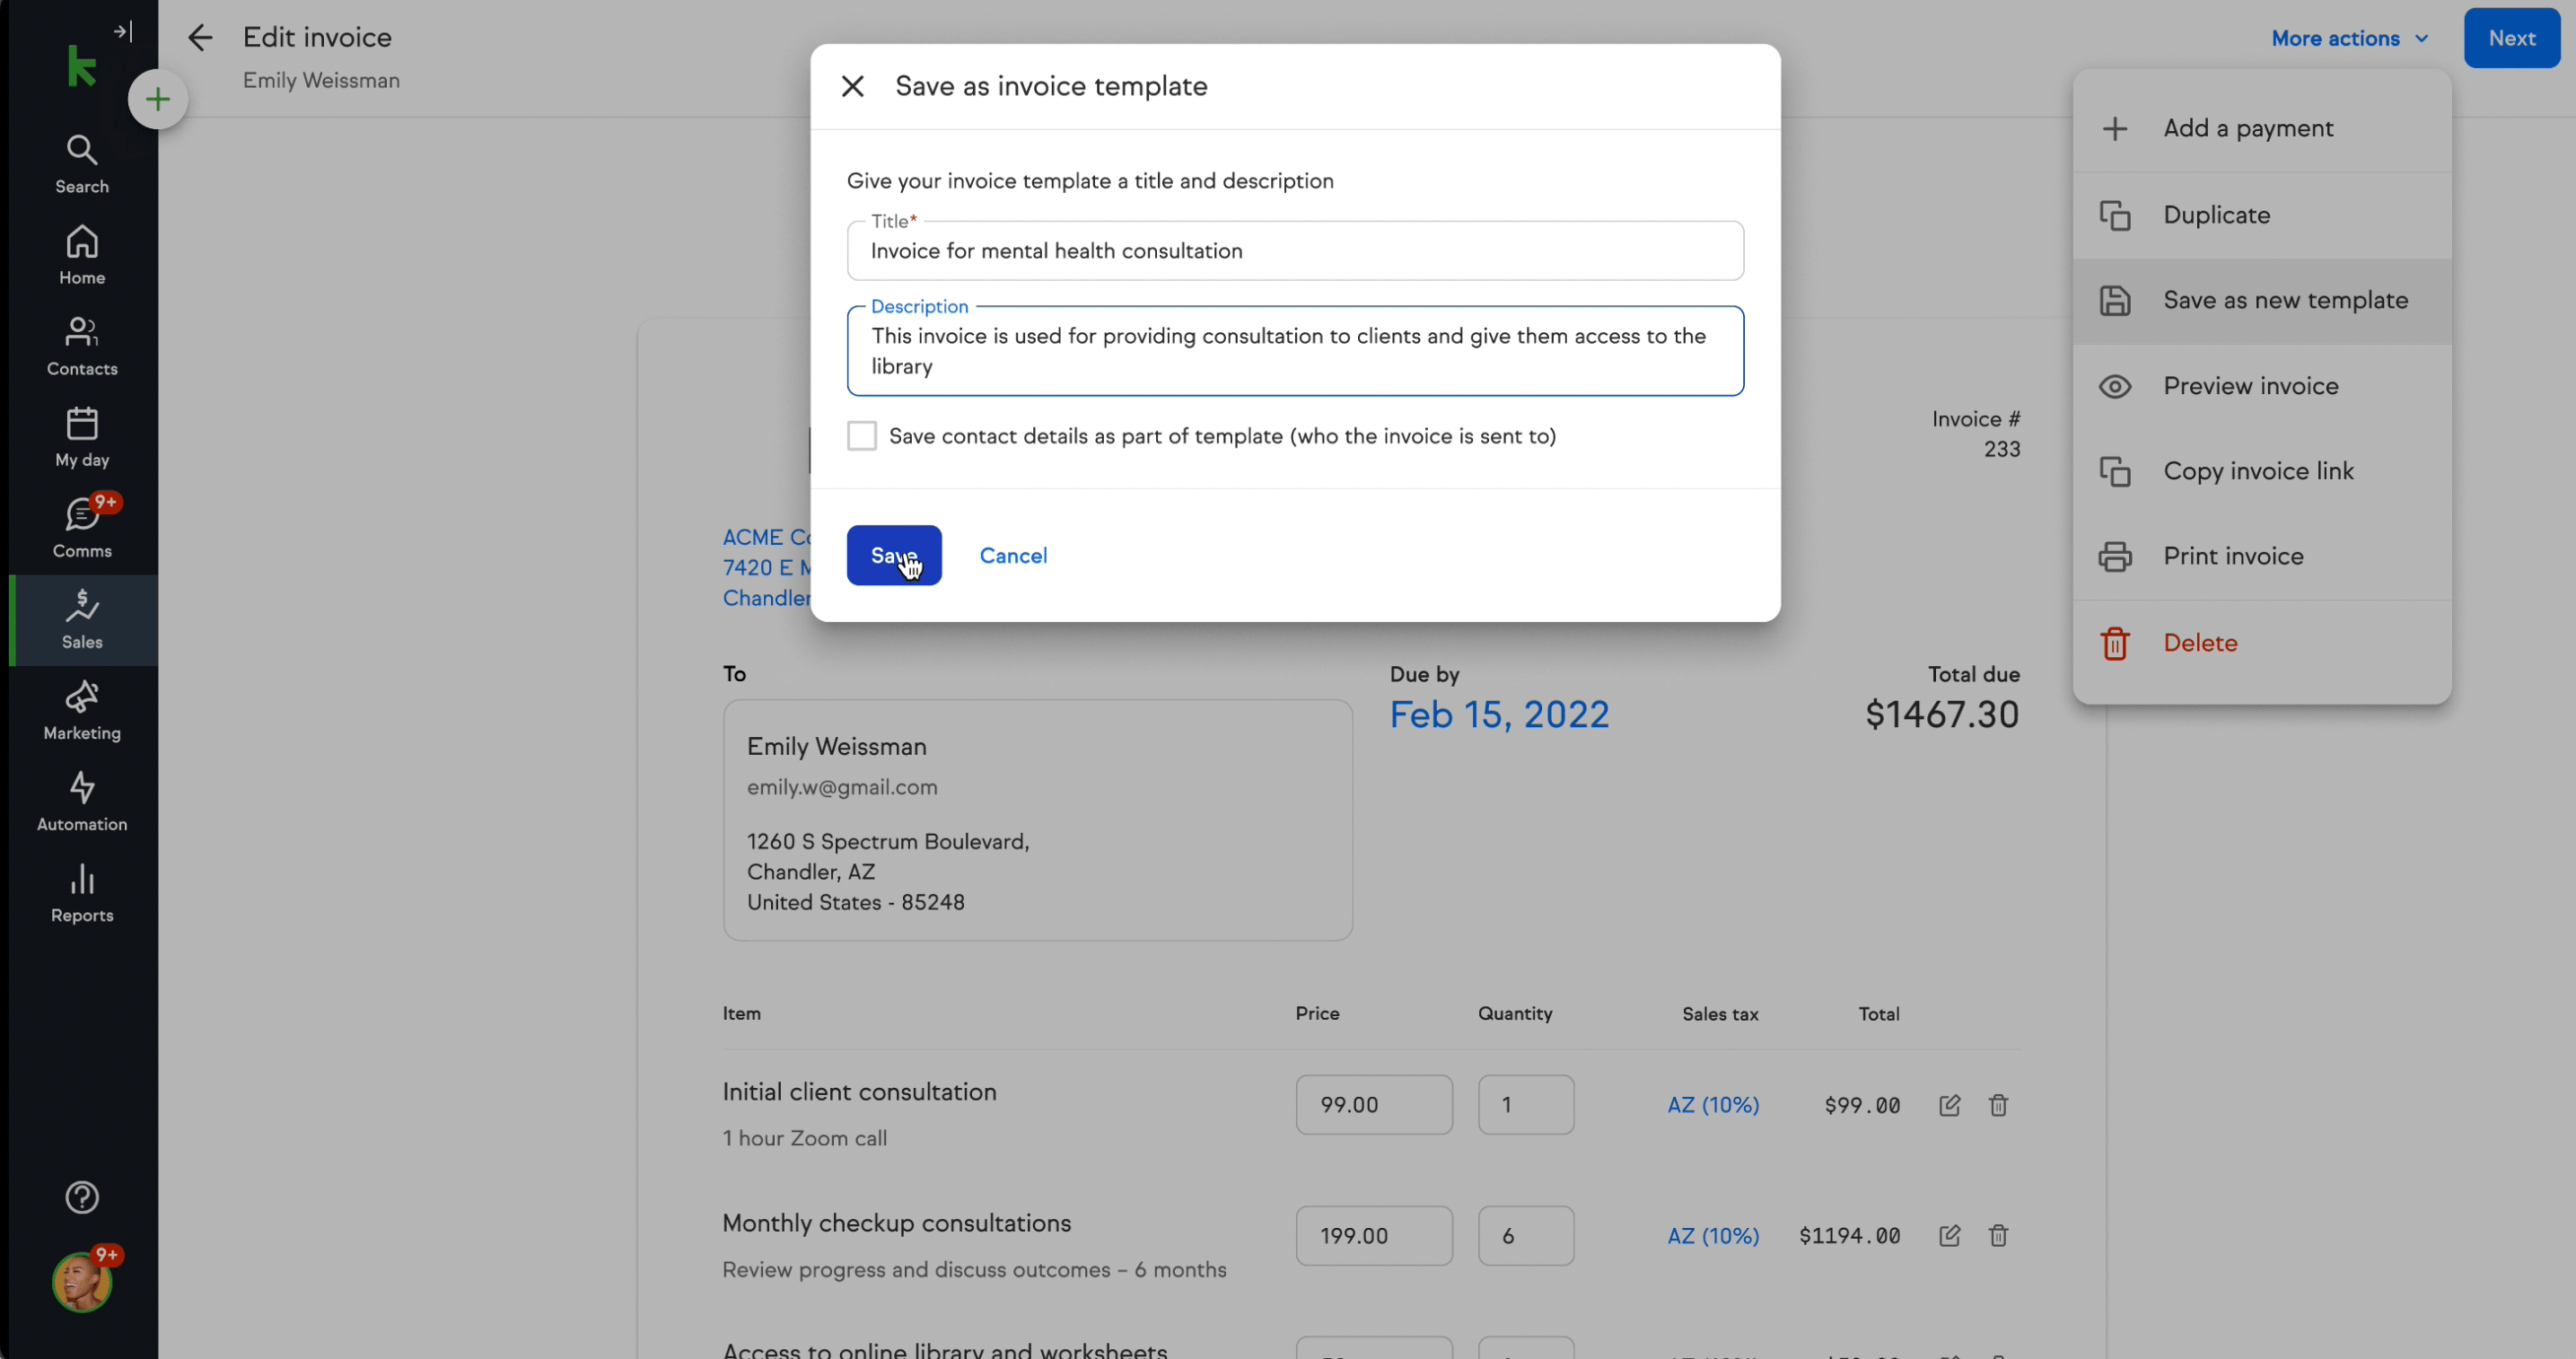2576x1359 pixels.
Task: Expand the sidebar with collapse arrow icon
Action: click(x=123, y=32)
